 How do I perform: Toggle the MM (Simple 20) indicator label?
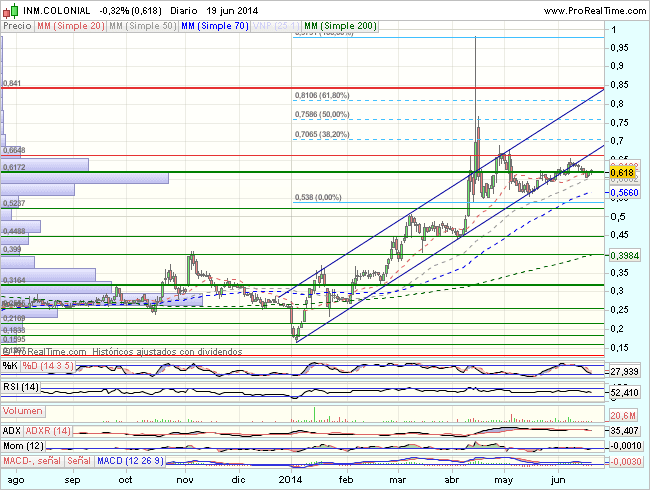click(x=70, y=26)
